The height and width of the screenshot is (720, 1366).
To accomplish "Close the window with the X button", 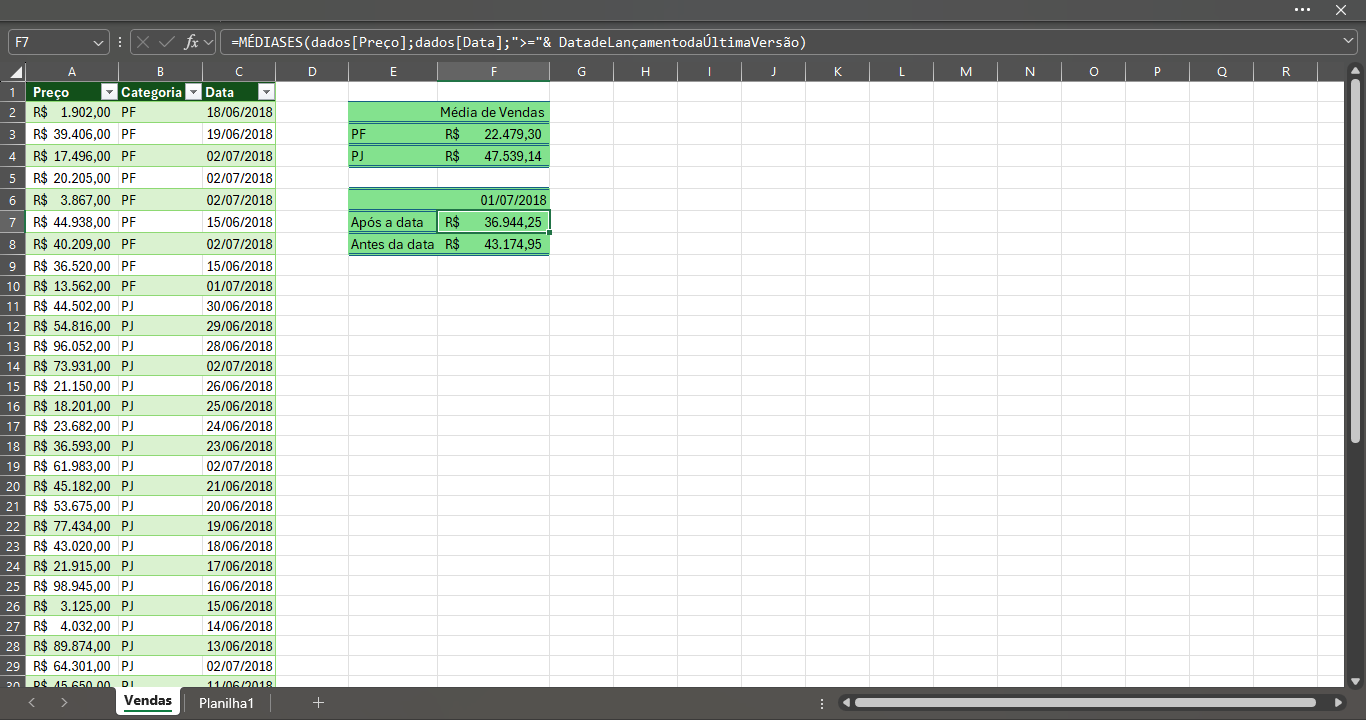I will click(x=1341, y=9).
